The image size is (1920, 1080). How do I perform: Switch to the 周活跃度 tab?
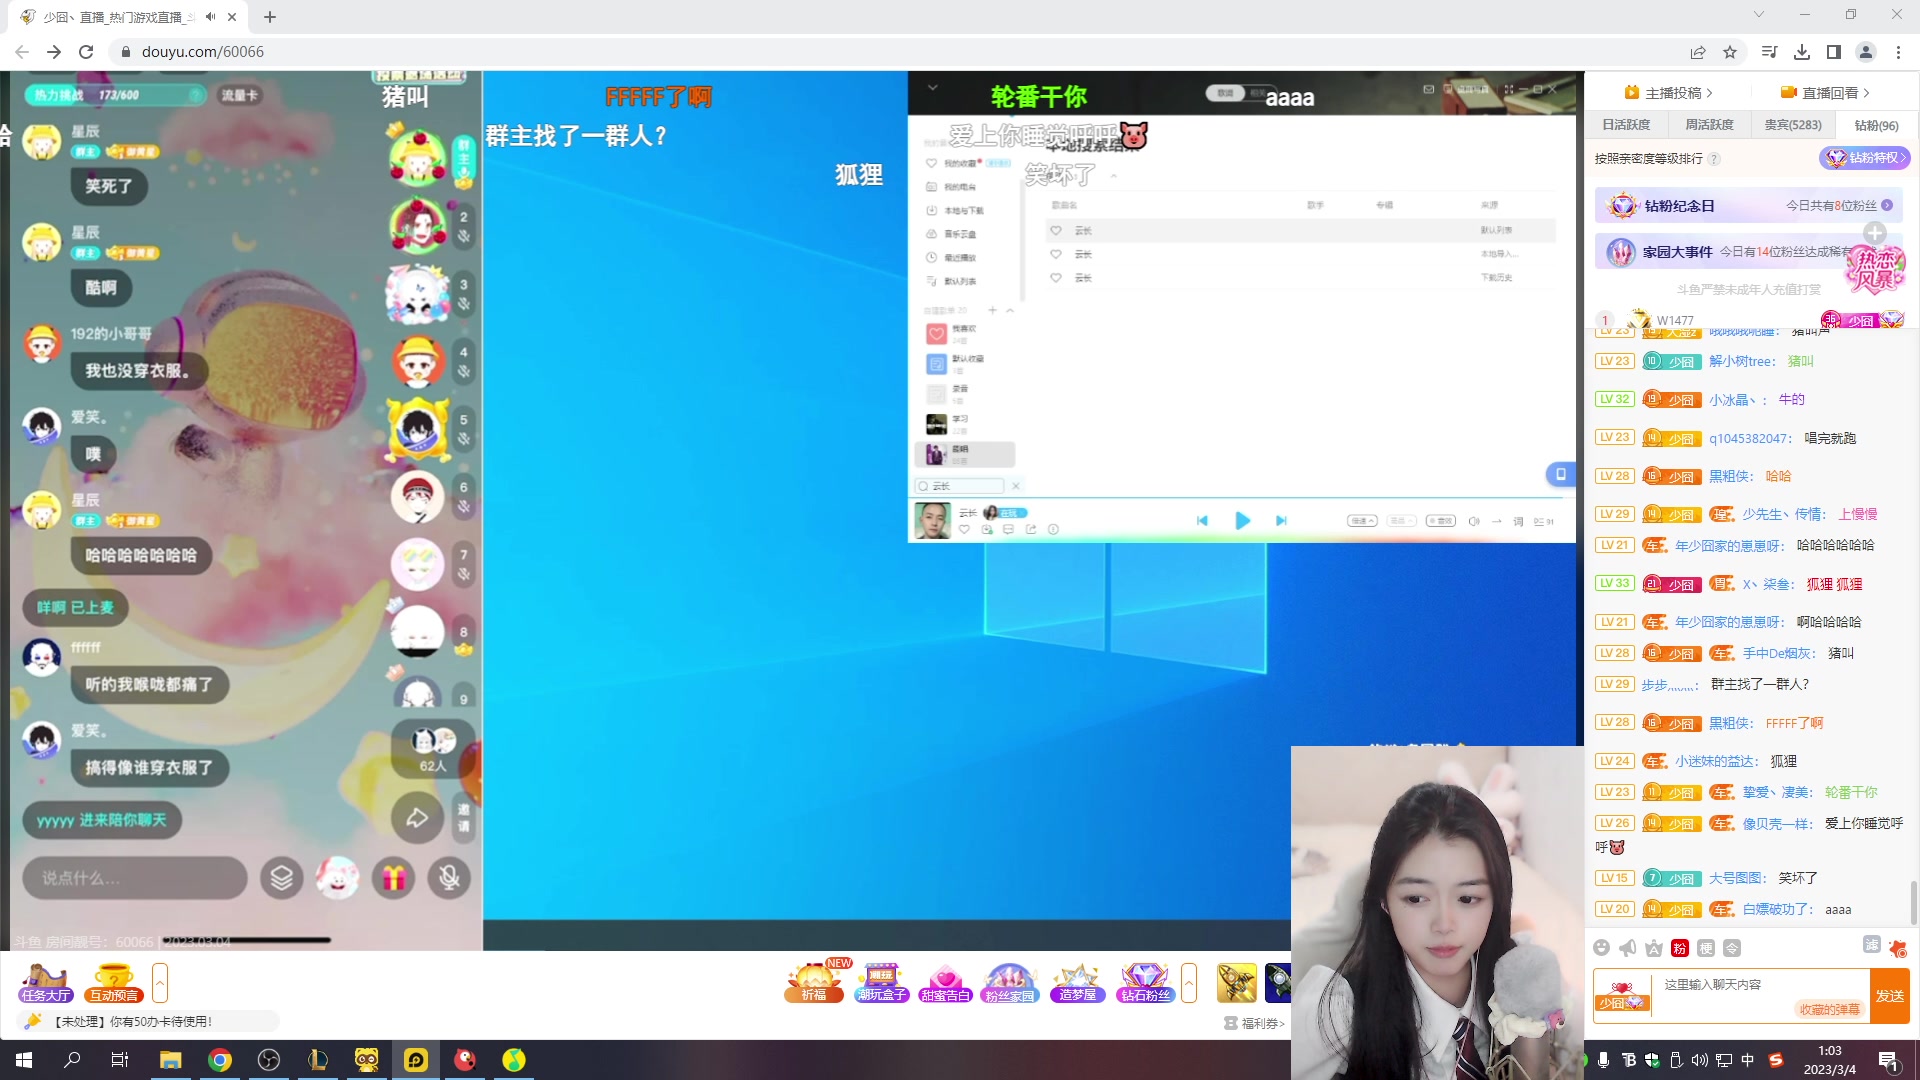coord(1709,125)
